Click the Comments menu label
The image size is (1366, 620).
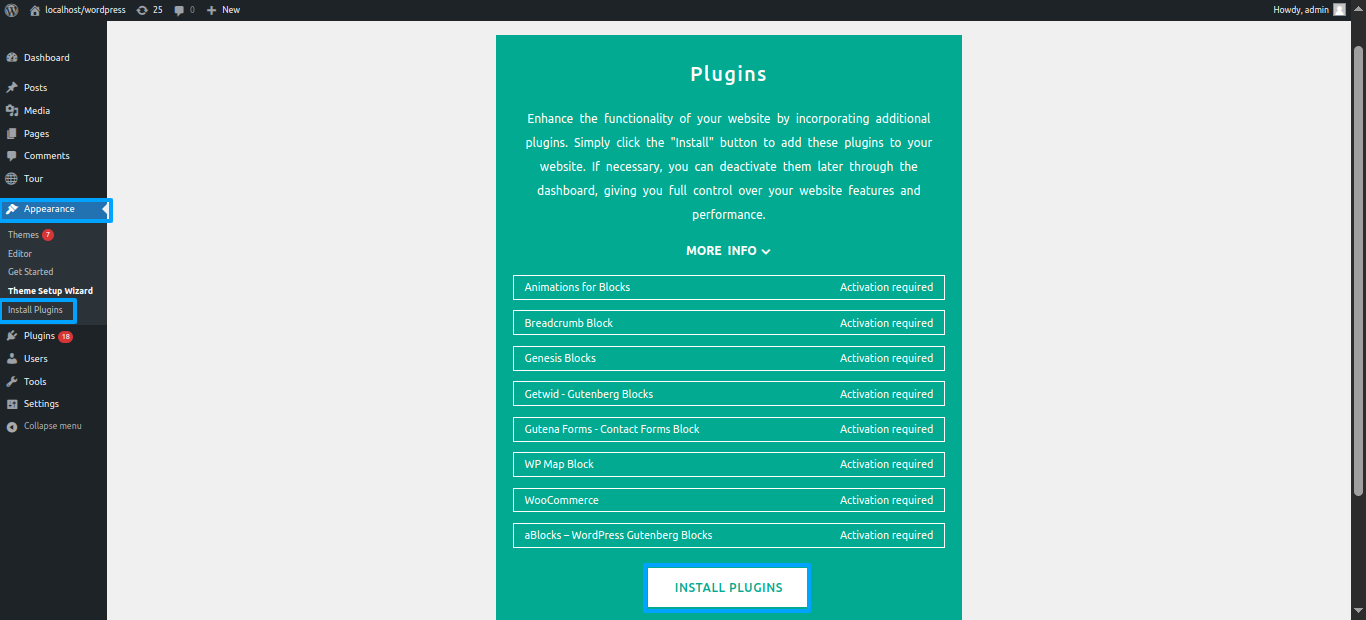(47, 156)
